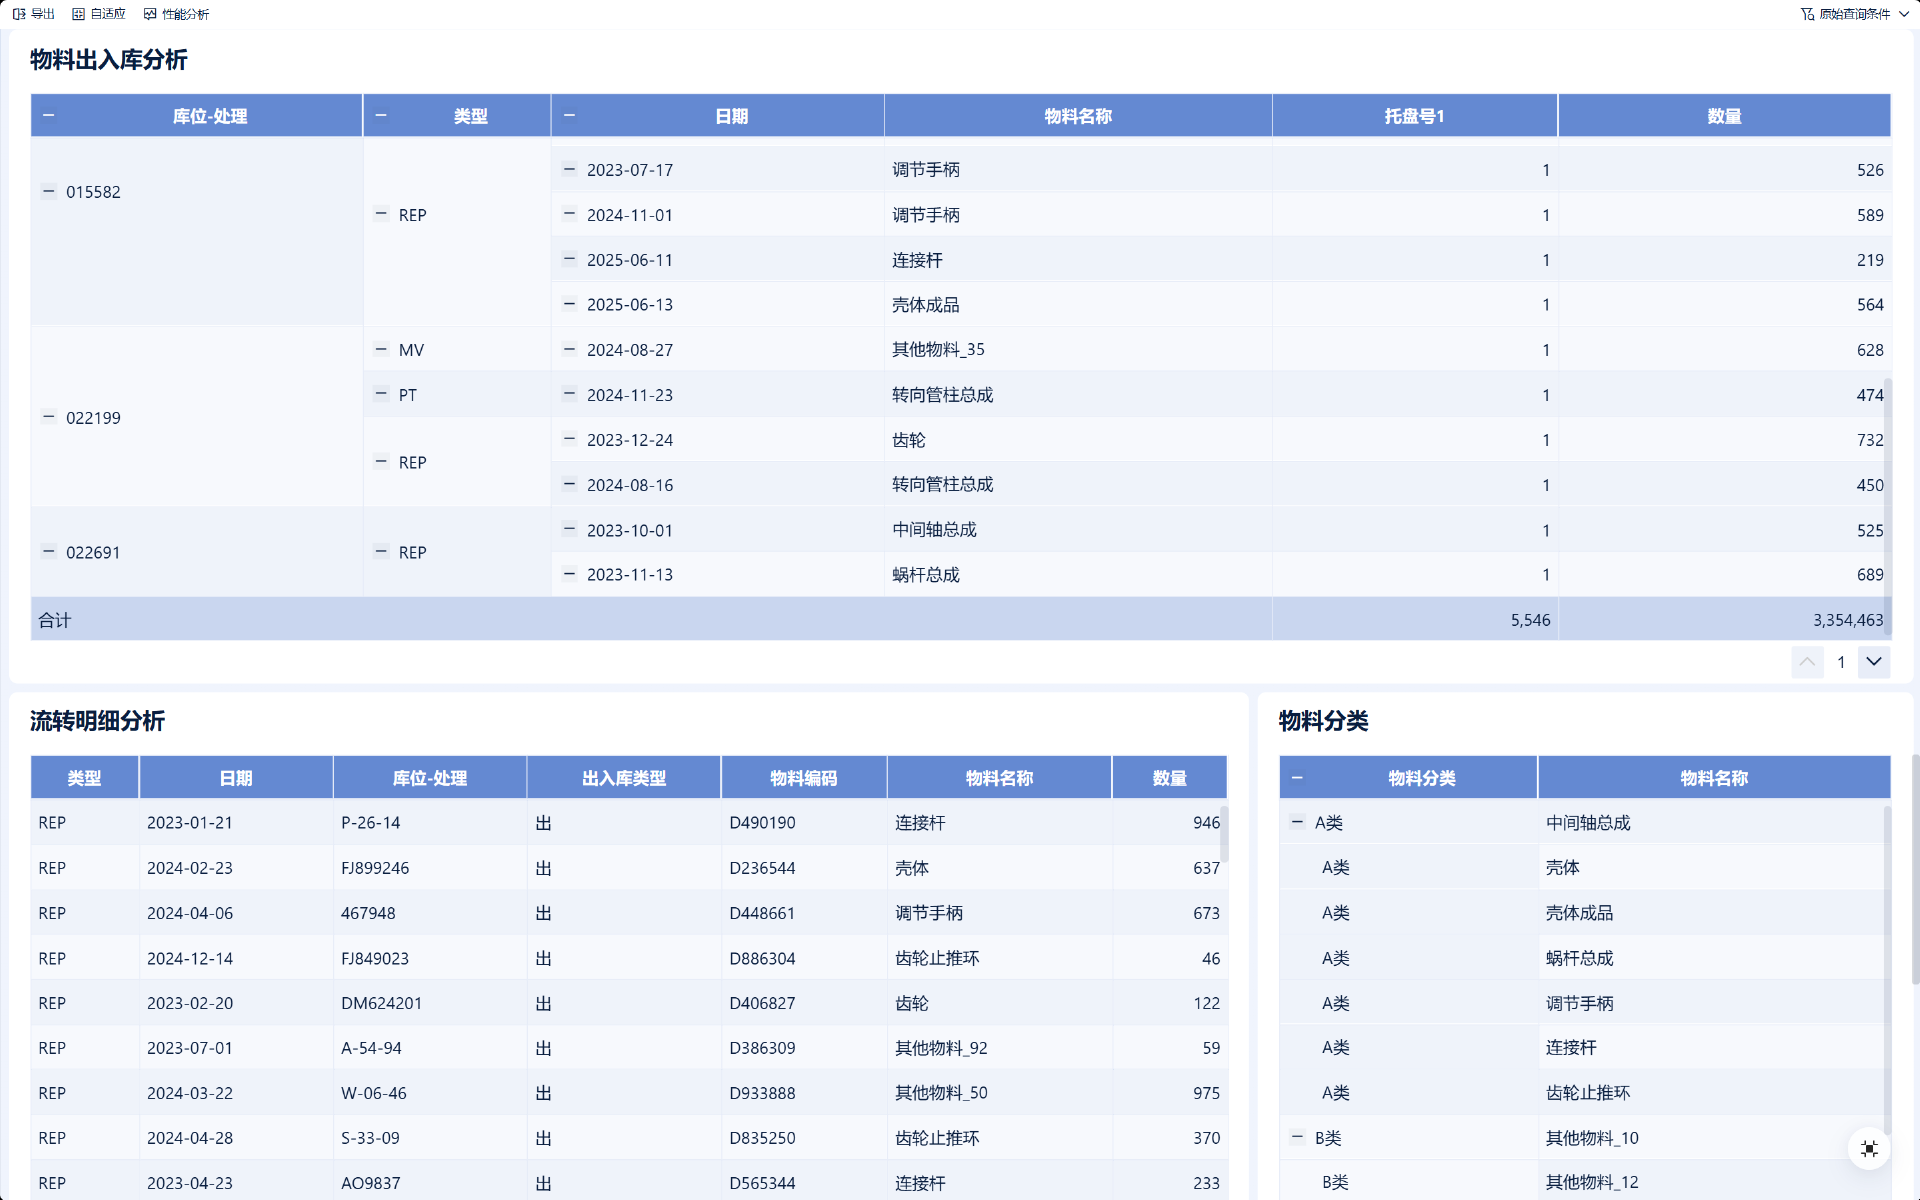Go to previous page with up arrow
1920x1200 pixels.
click(1807, 662)
